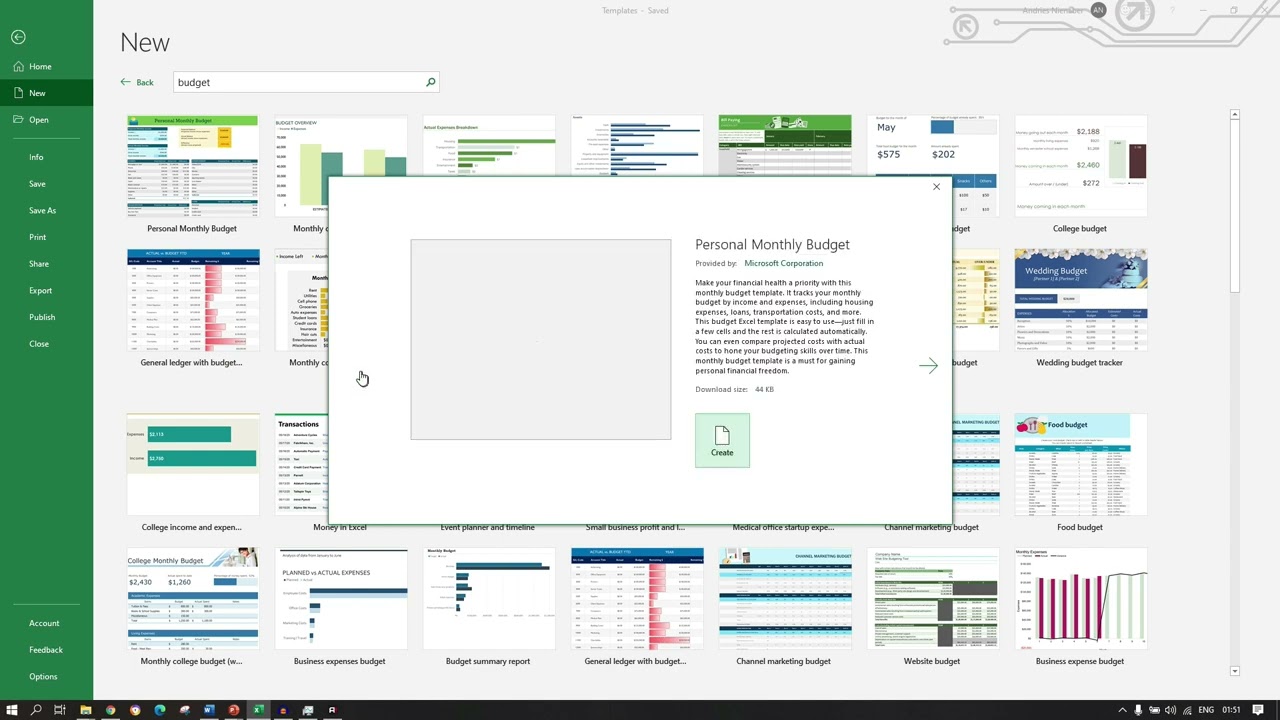This screenshot has height=720, width=1280.
Task: Click the back arrow at top left
Action: pos(18,37)
